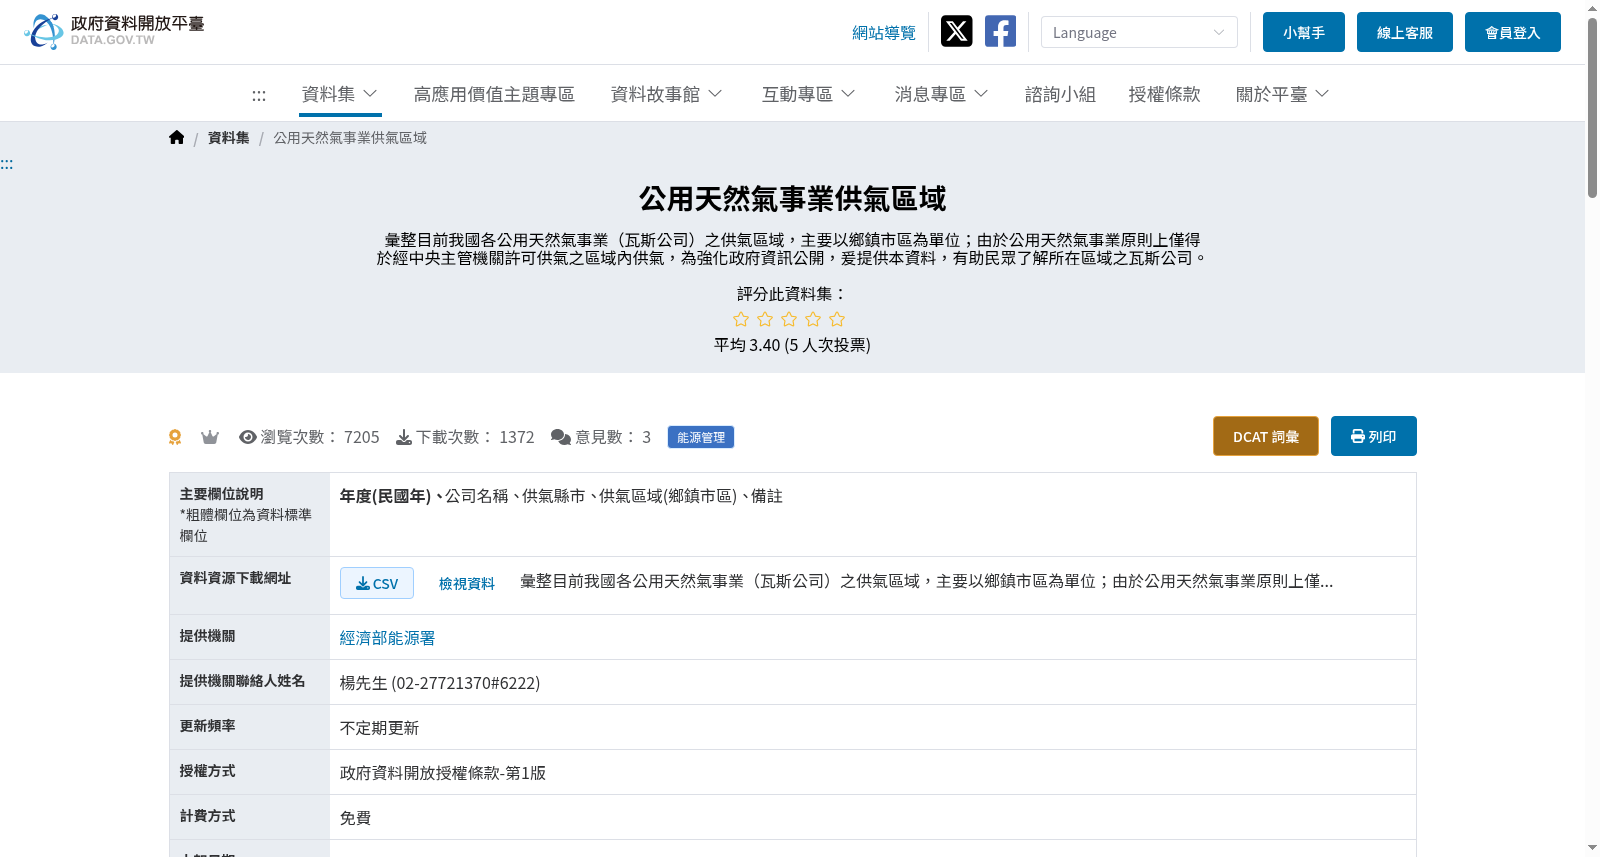The width and height of the screenshot is (1600, 857).
Task: Click the heading 公用天然氣事業供氣區域
Action: (x=792, y=199)
